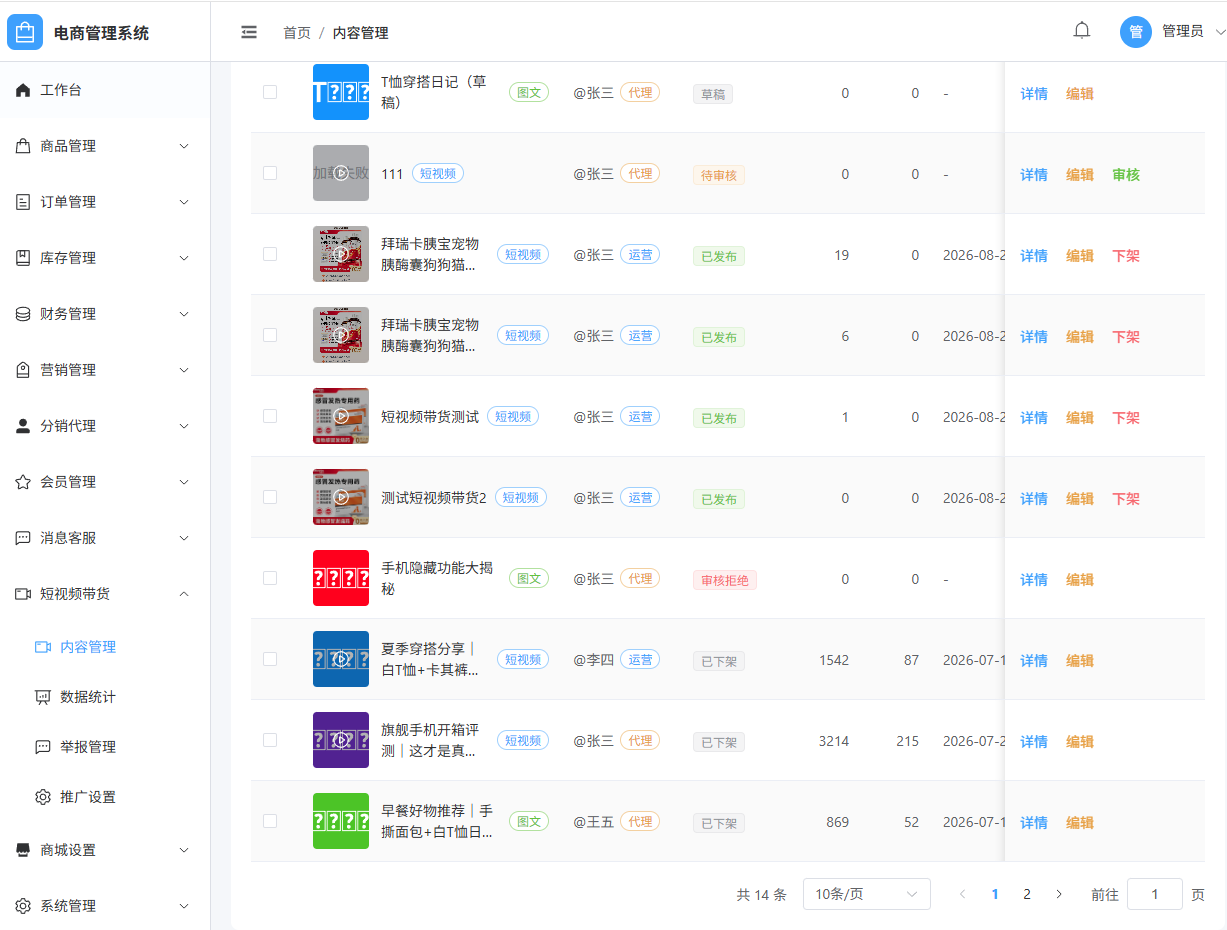Click 编辑 for 手机隐藏功能大揭秘 row
1227x930 pixels.
point(1080,580)
